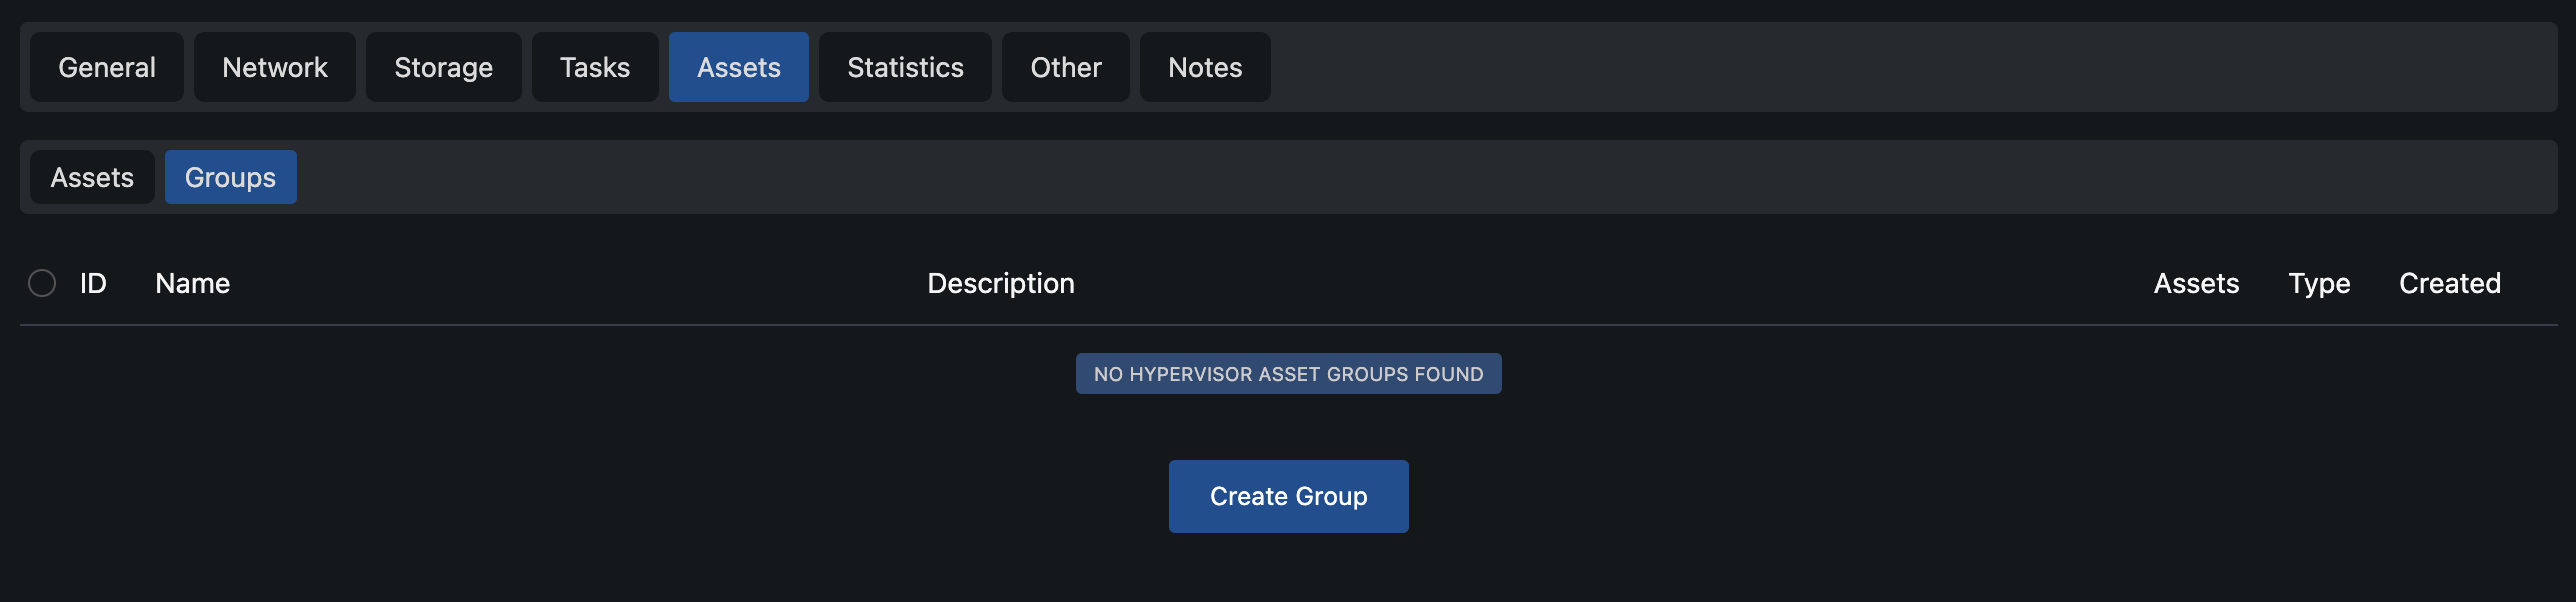
Task: Click the No Hypervisor Asset Groups Found badge
Action: tap(1289, 374)
